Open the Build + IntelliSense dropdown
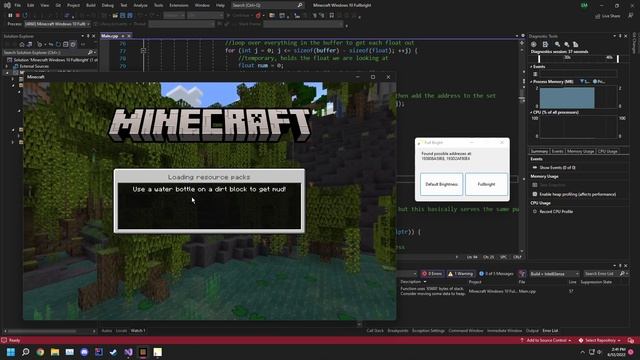Viewport: 640px width, 360px height. 554,273
